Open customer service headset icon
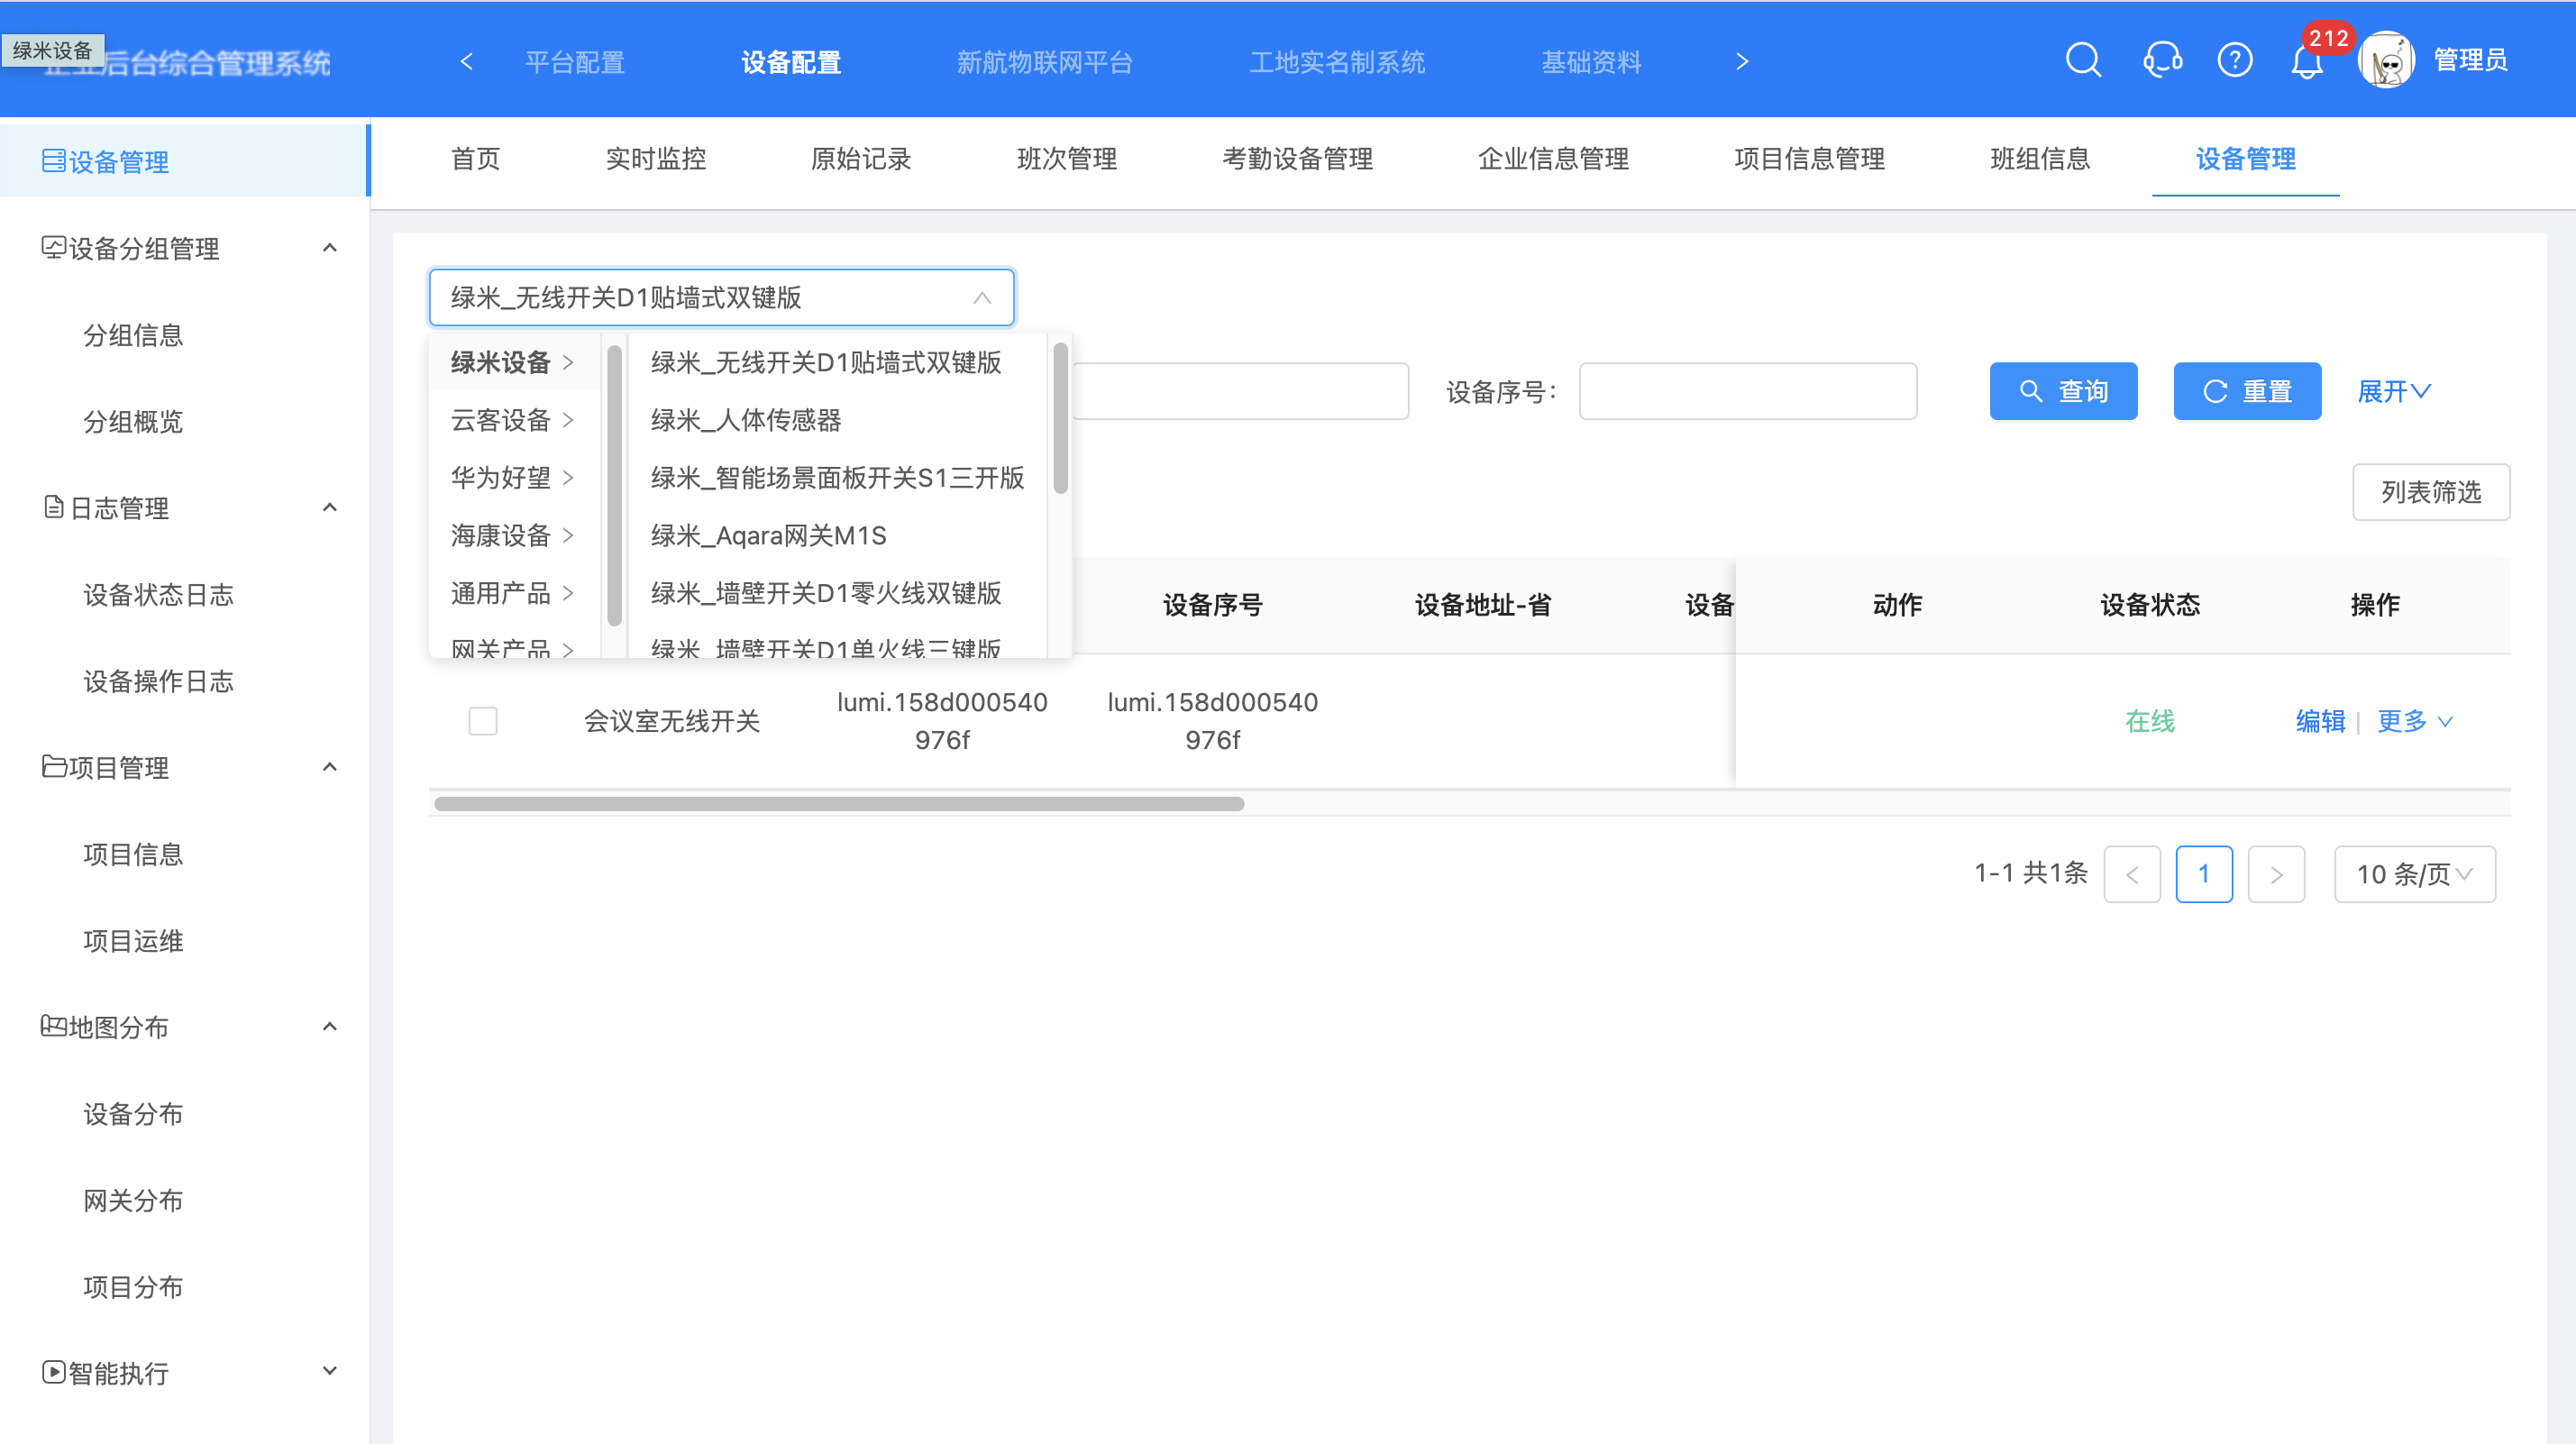 tap(2161, 60)
